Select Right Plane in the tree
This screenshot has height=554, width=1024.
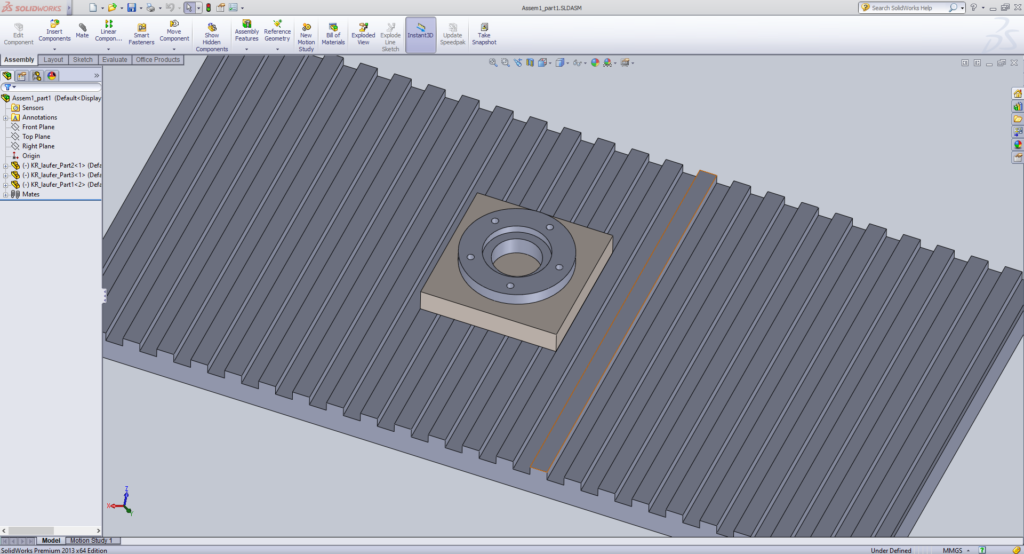(x=39, y=146)
